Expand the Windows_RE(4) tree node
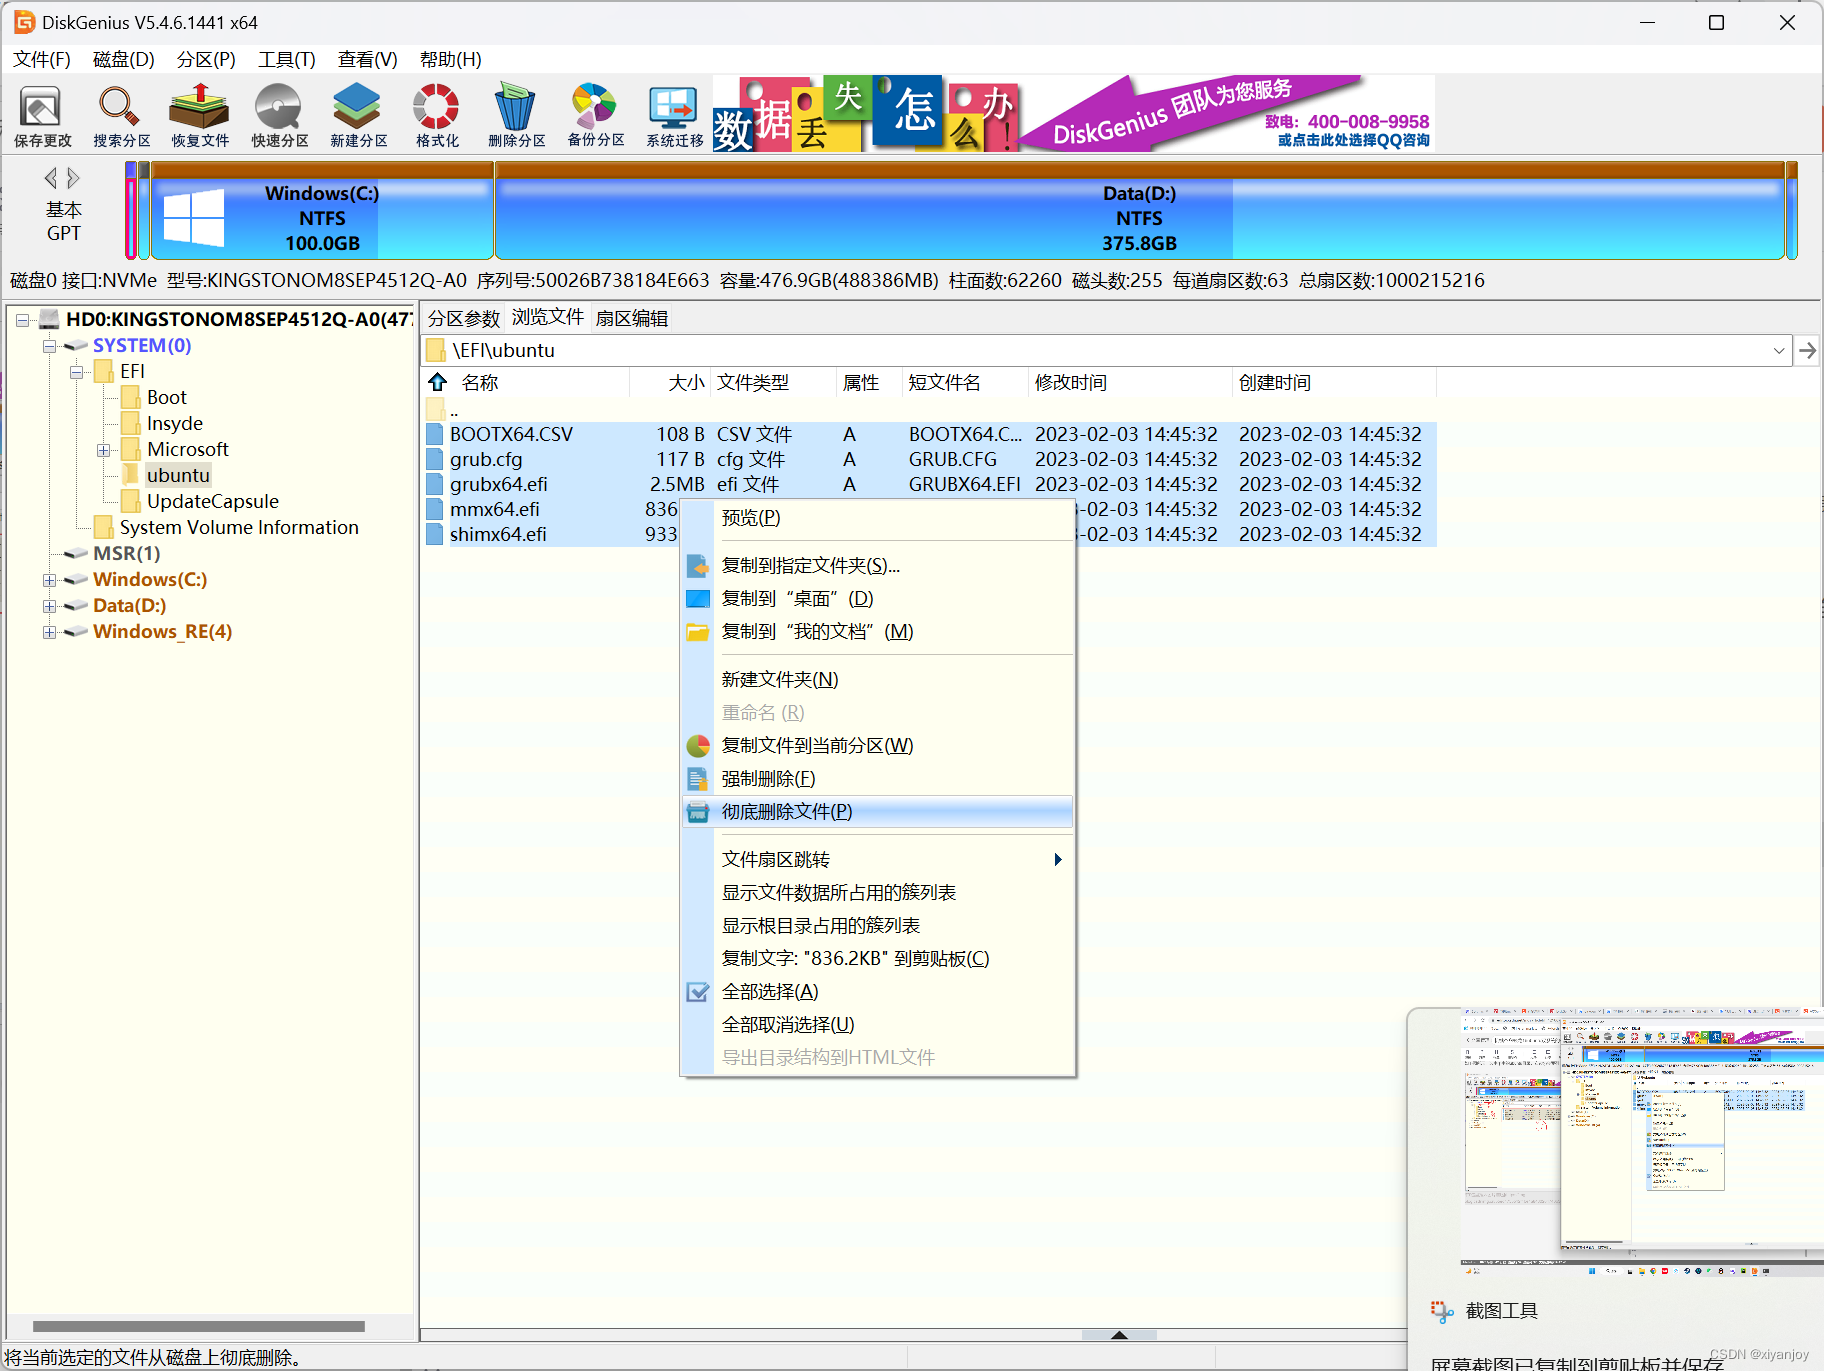The height and width of the screenshot is (1371, 1824). tap(49, 632)
